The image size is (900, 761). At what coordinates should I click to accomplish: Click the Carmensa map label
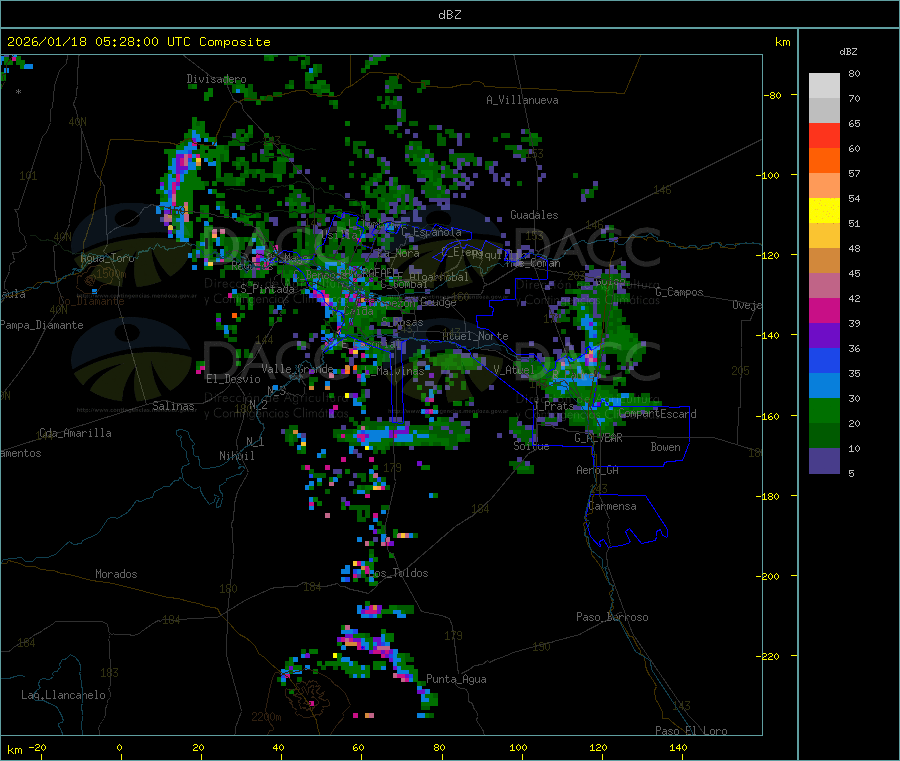612,506
